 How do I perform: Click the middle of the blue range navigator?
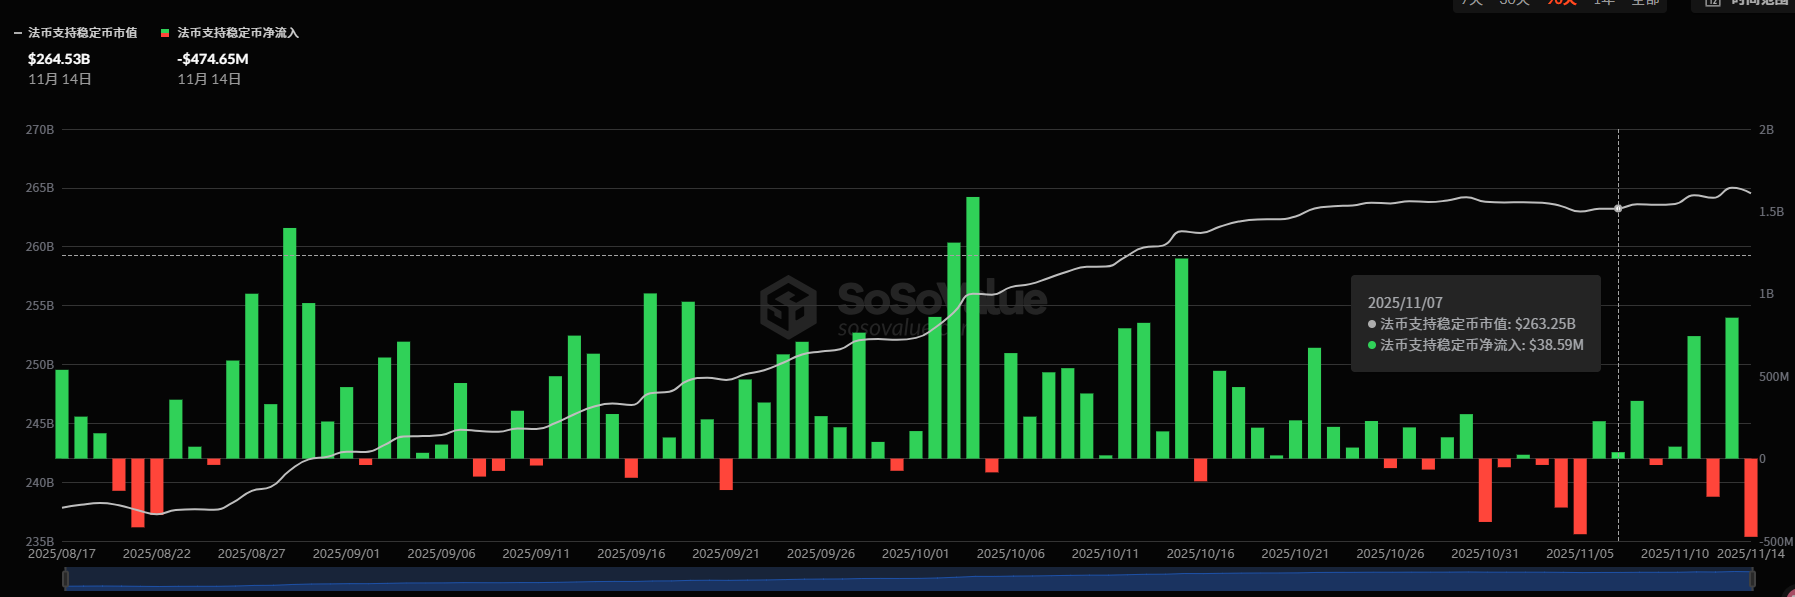(908, 578)
